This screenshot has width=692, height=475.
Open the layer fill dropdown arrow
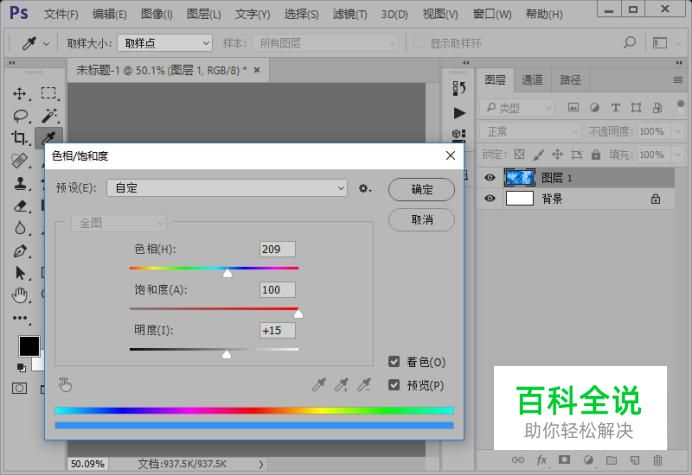677,155
